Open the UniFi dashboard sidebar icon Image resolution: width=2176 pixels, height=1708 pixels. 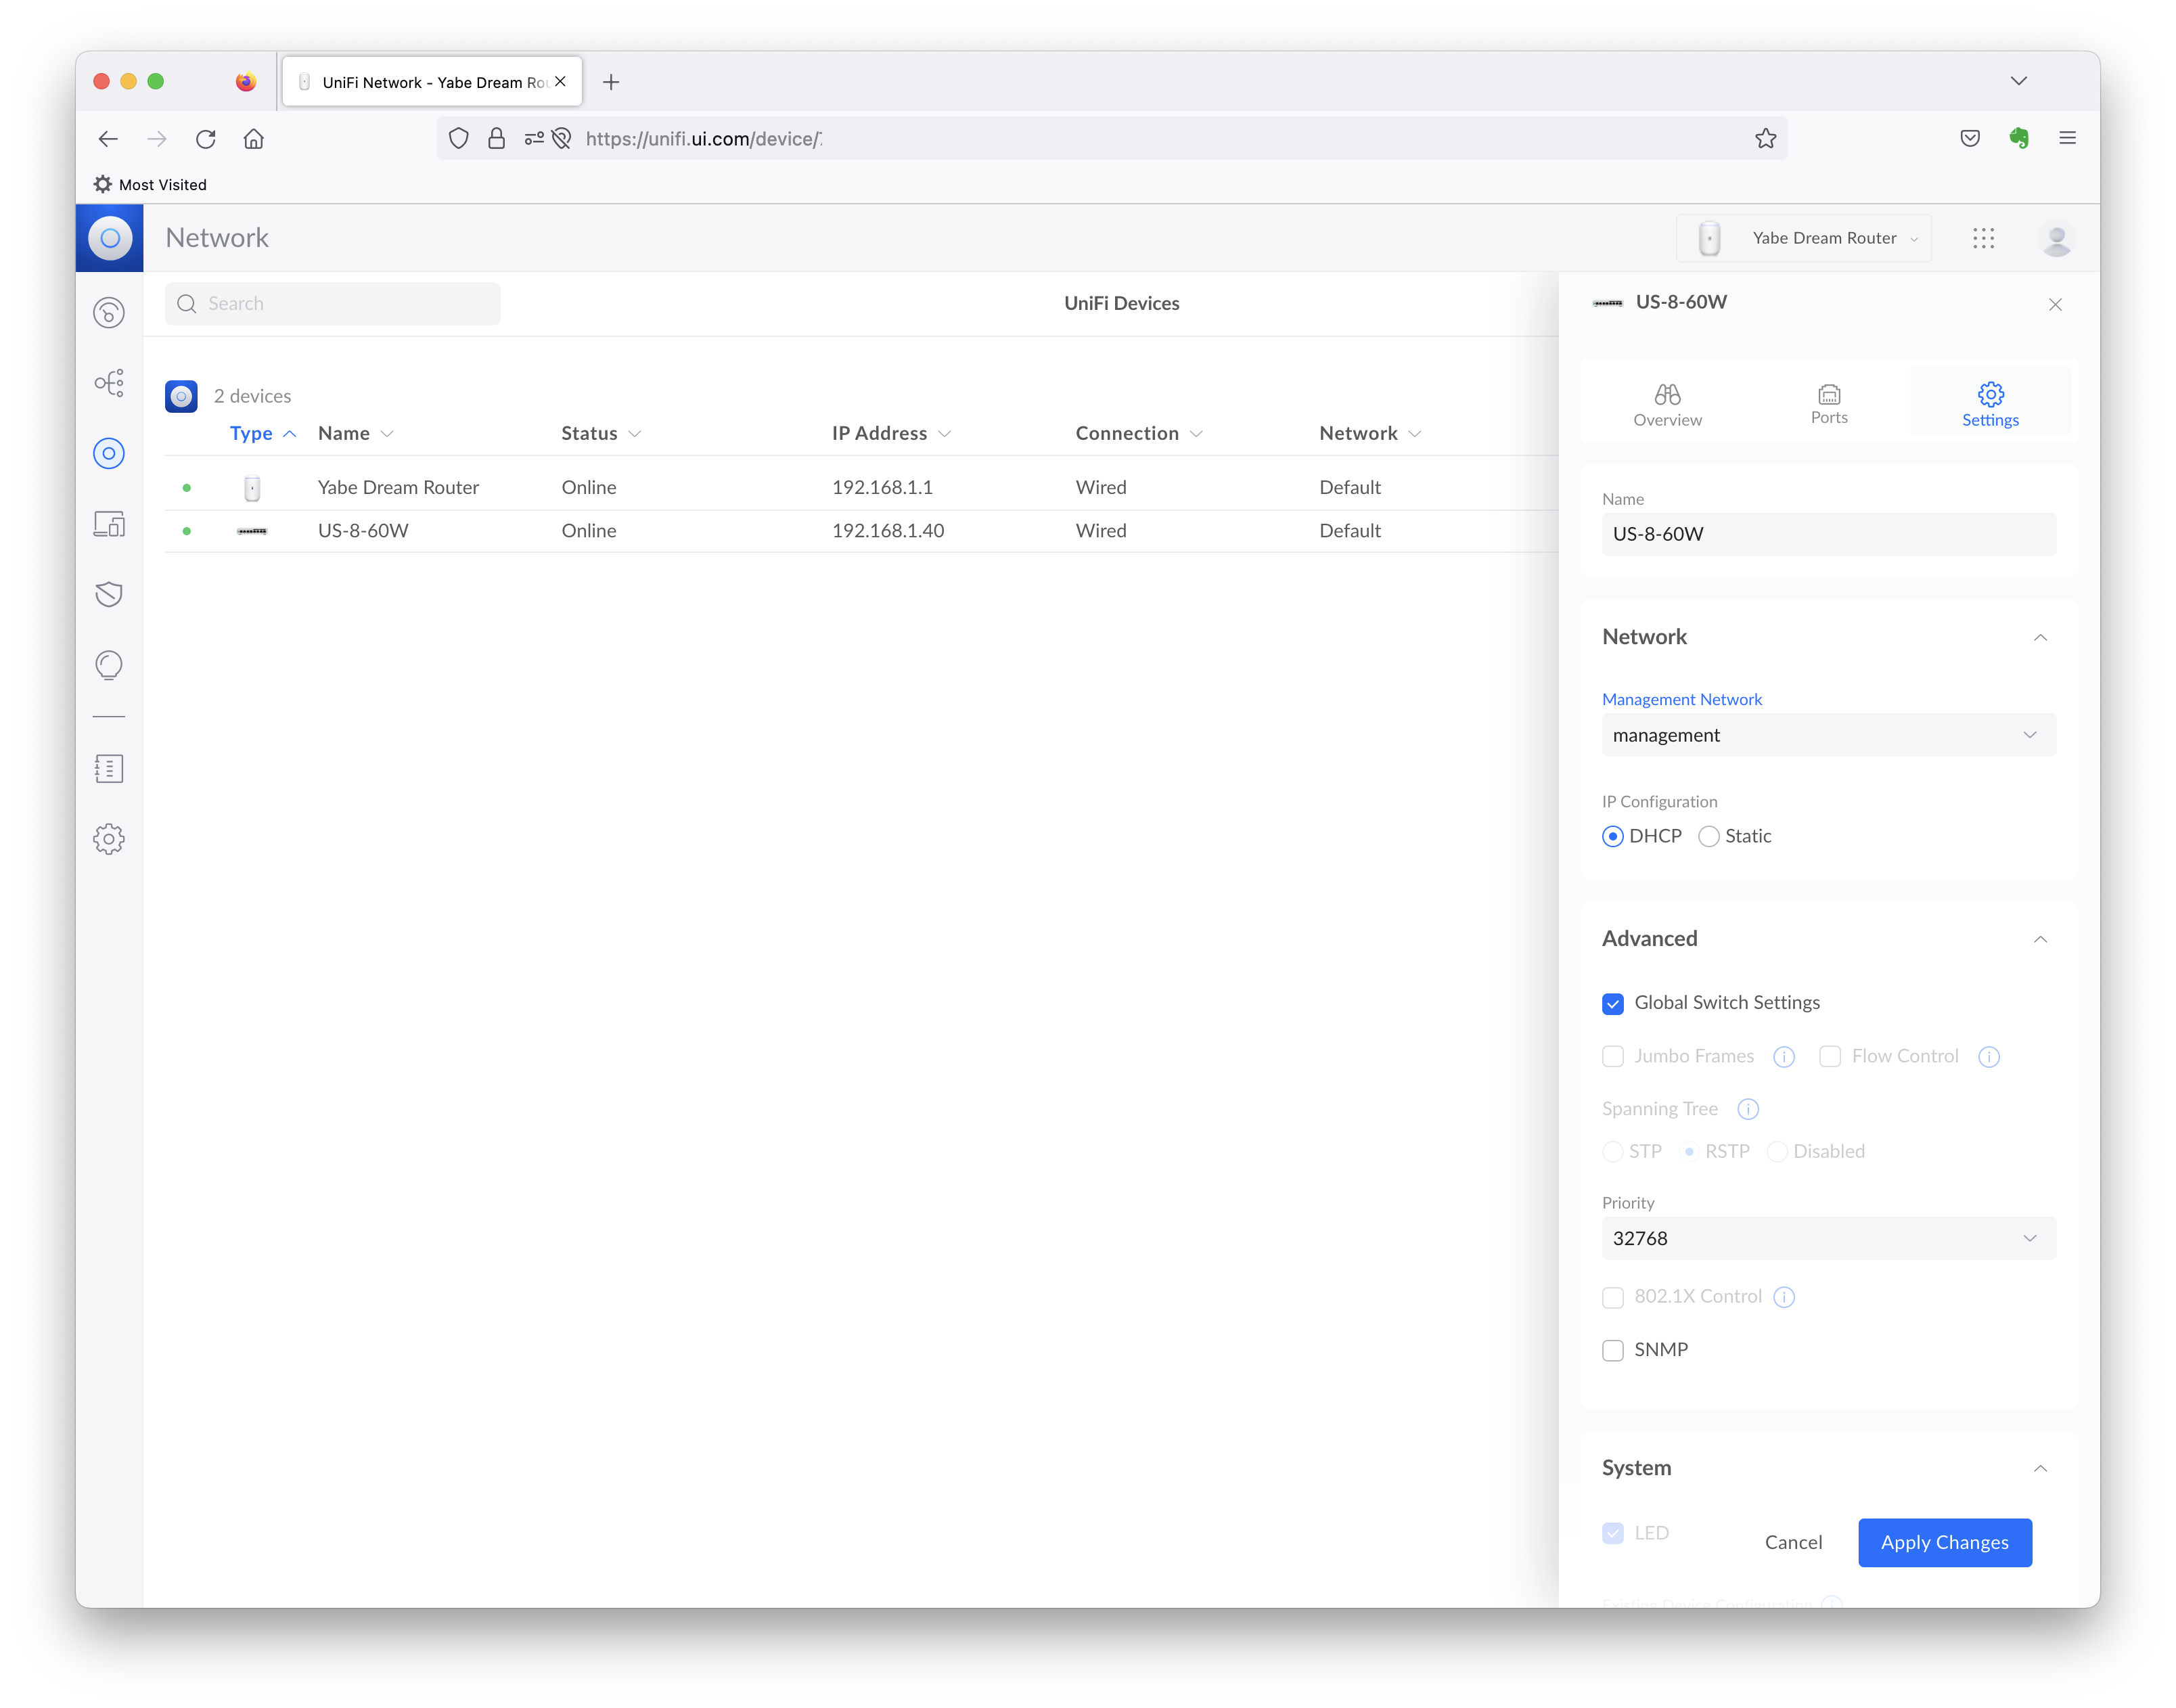[108, 312]
